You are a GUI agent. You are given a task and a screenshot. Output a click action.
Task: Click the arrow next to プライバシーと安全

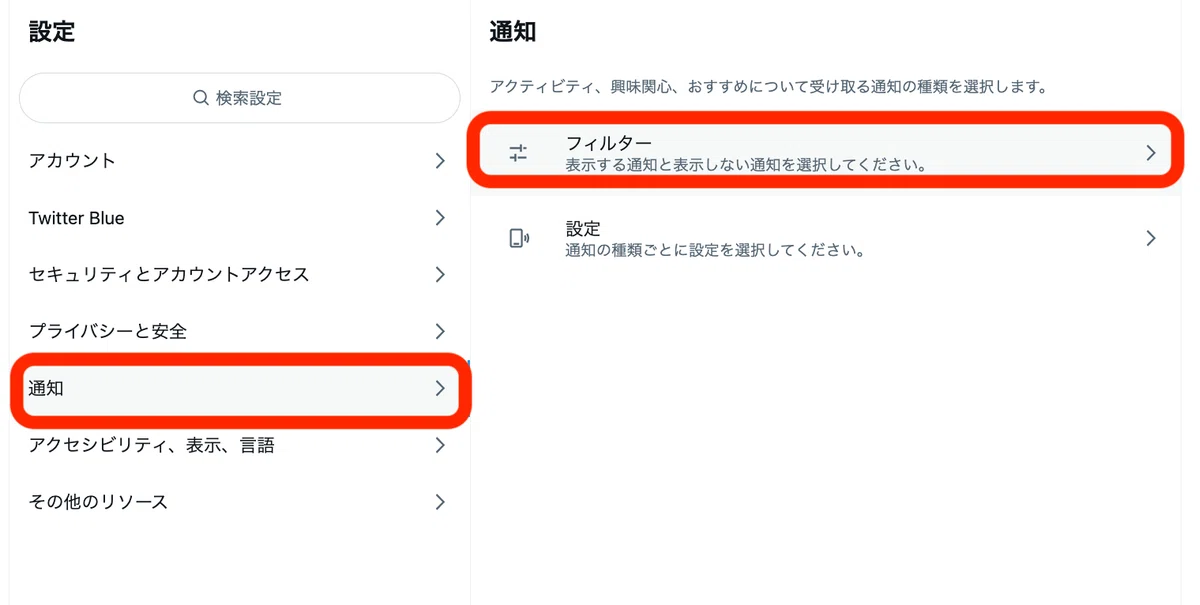(440, 331)
